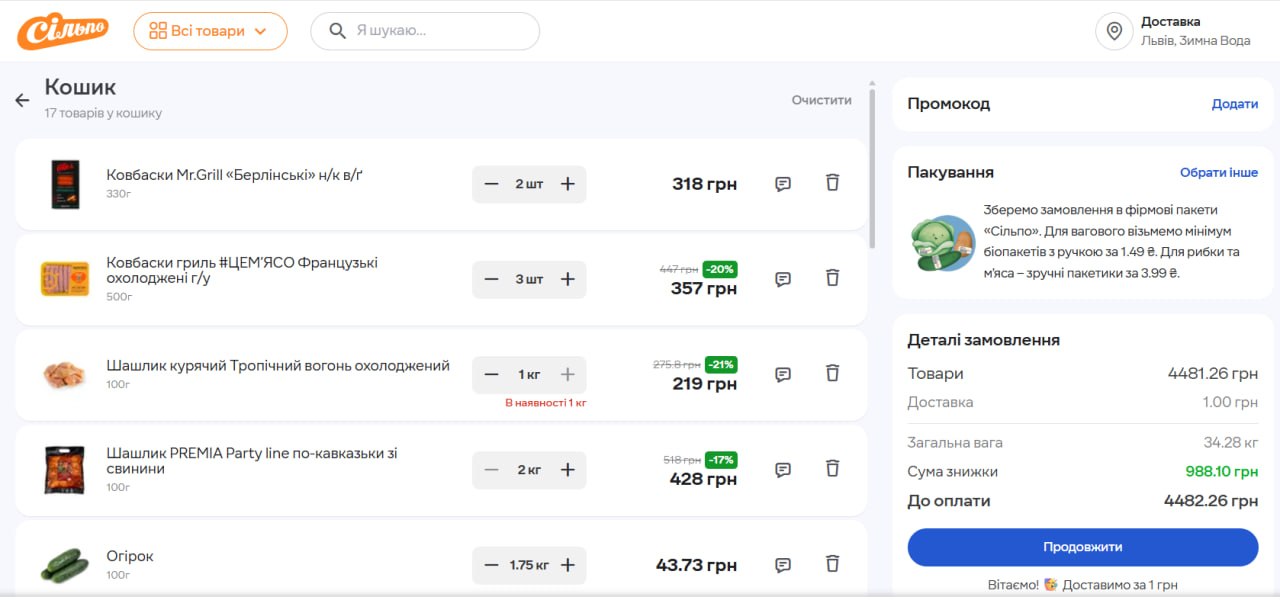Click Очистити to clear the cart
This screenshot has width=1280, height=600.
pos(822,100)
